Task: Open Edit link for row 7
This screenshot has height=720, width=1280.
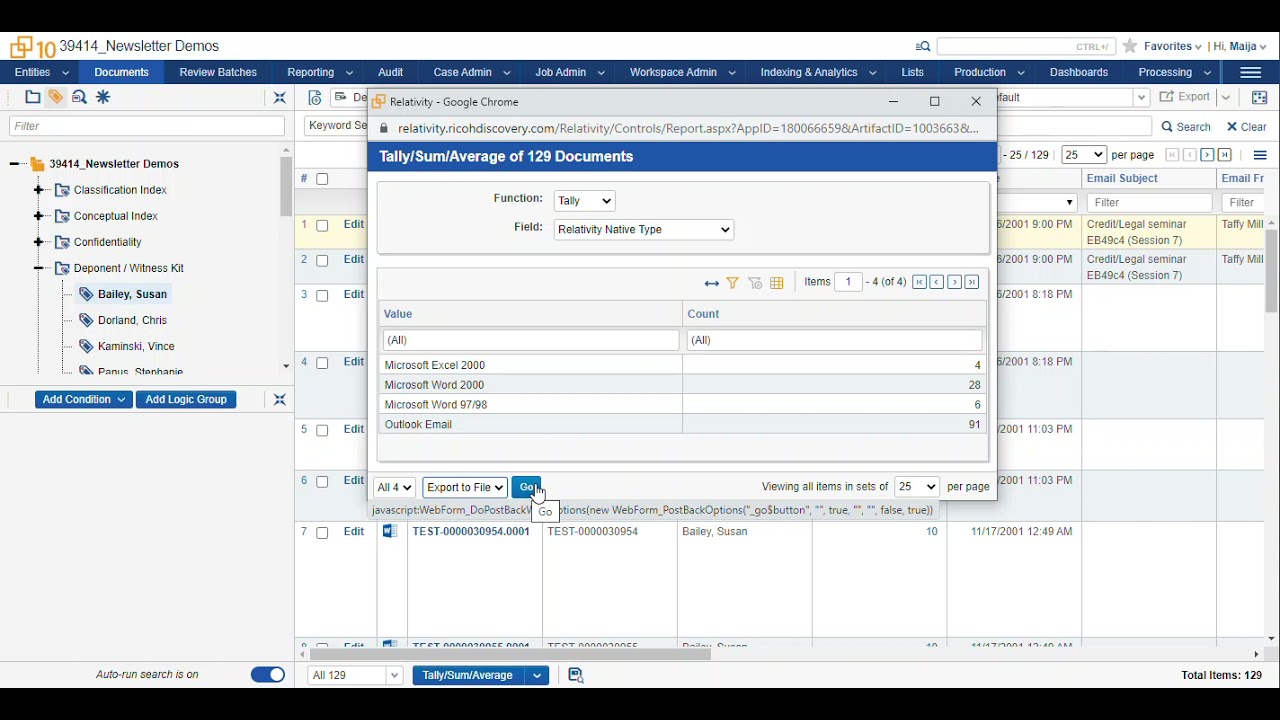Action: 354,532
